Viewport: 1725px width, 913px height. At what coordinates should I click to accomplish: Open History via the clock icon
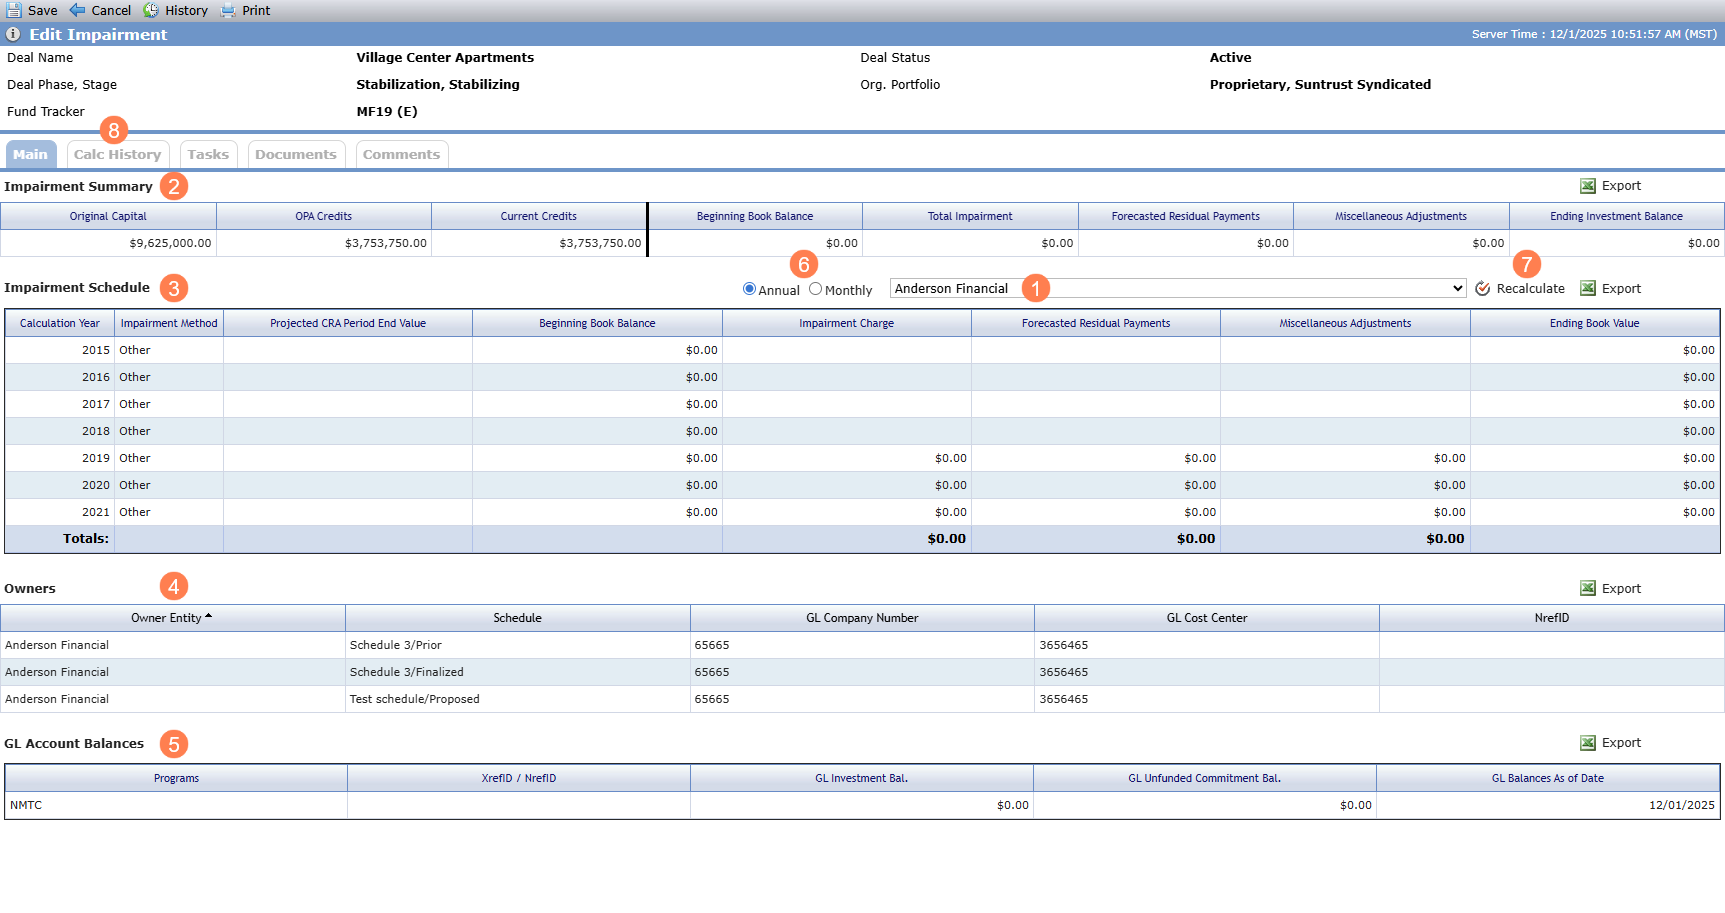[151, 10]
